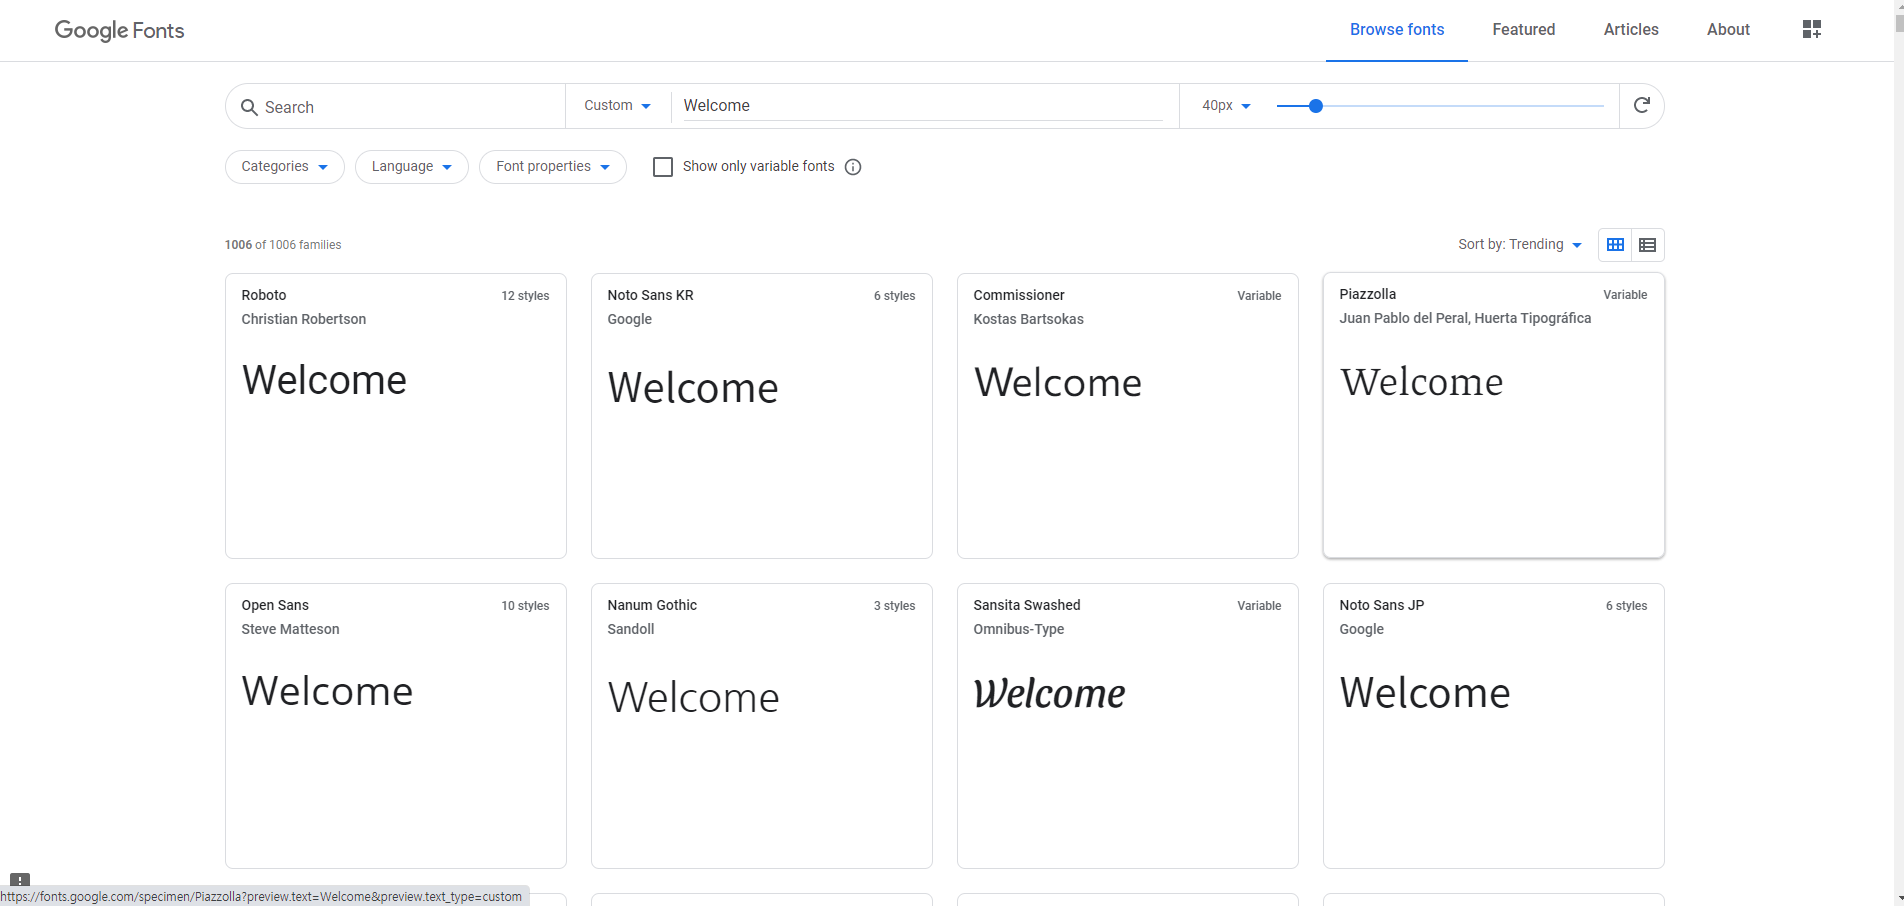
Task: Click the Christian Robertson designer name
Action: tap(304, 319)
